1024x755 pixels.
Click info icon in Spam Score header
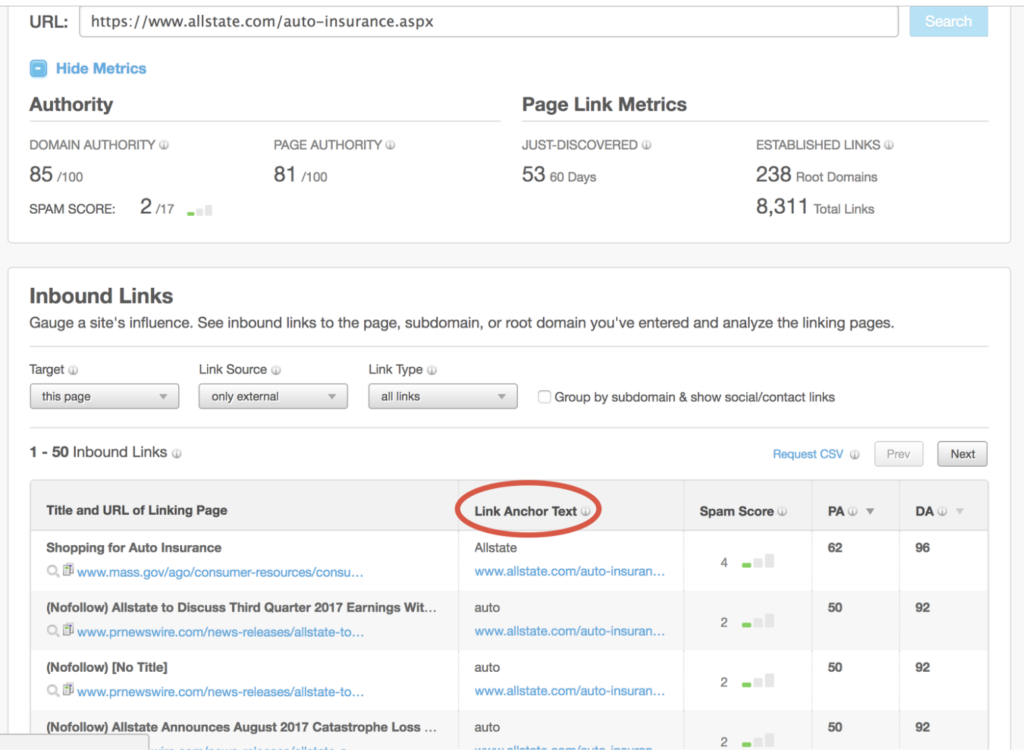pyautogui.click(x=782, y=511)
